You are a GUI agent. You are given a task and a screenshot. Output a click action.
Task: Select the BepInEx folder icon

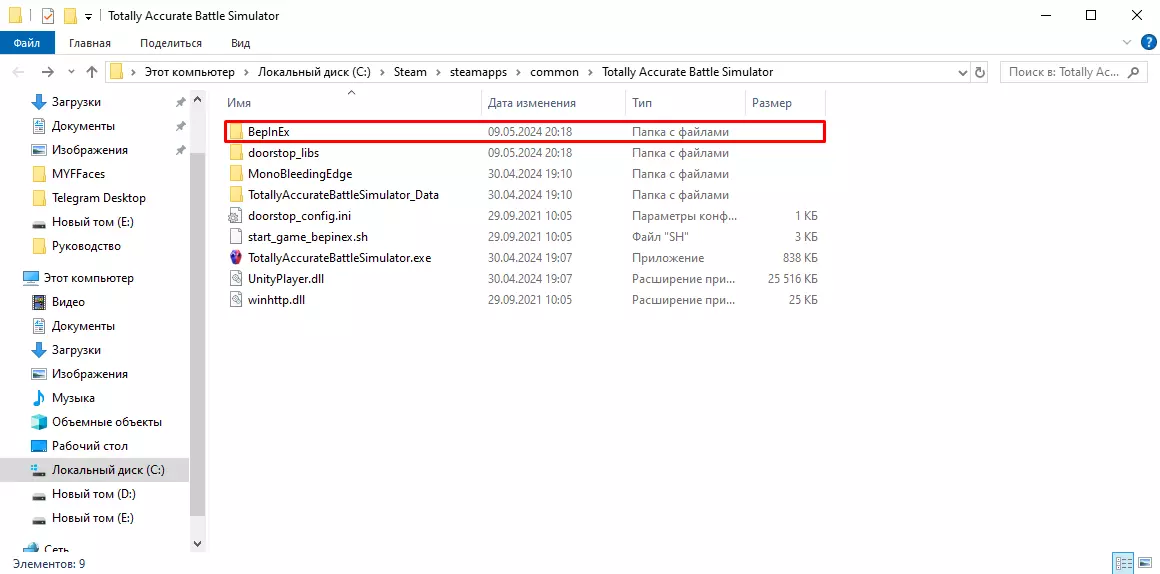click(x=236, y=132)
